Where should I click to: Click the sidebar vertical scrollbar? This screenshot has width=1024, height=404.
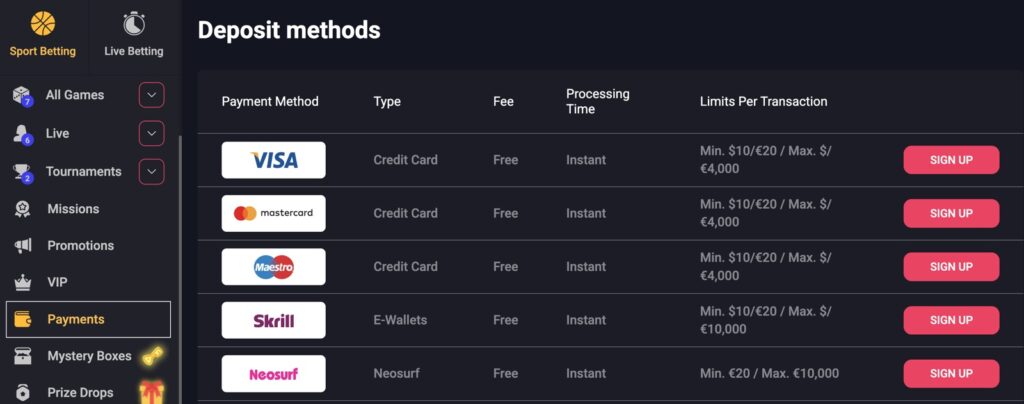pyautogui.click(x=181, y=268)
